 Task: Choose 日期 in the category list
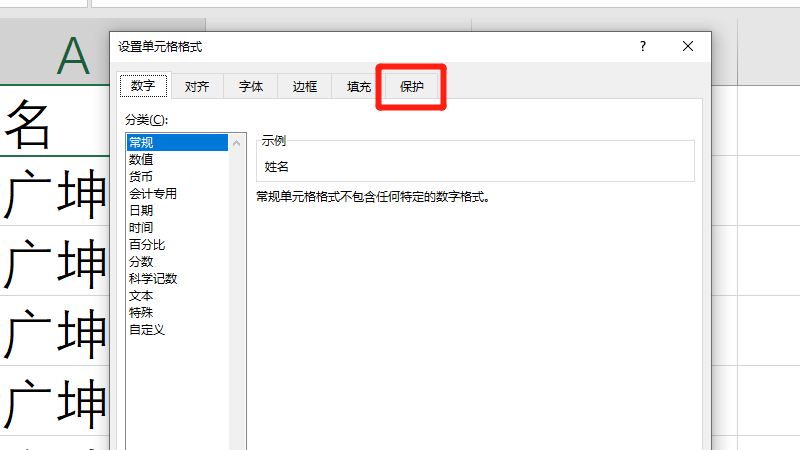pos(141,210)
